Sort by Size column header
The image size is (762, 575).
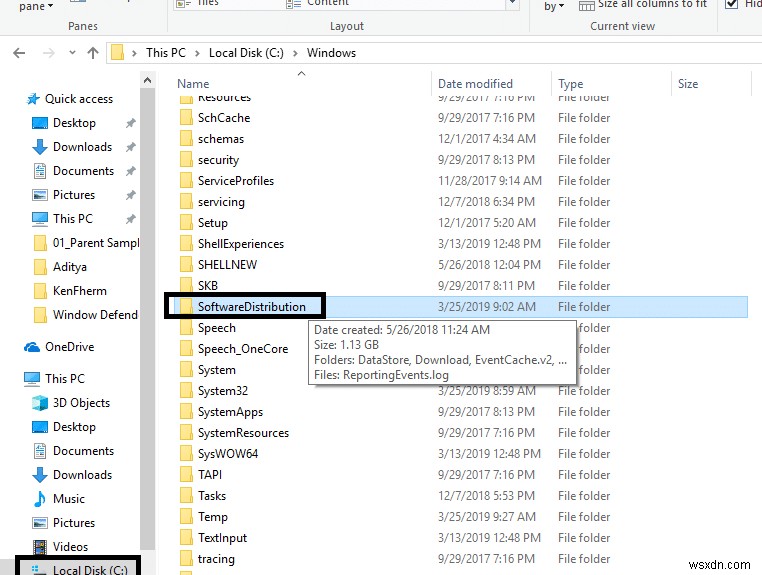point(688,84)
